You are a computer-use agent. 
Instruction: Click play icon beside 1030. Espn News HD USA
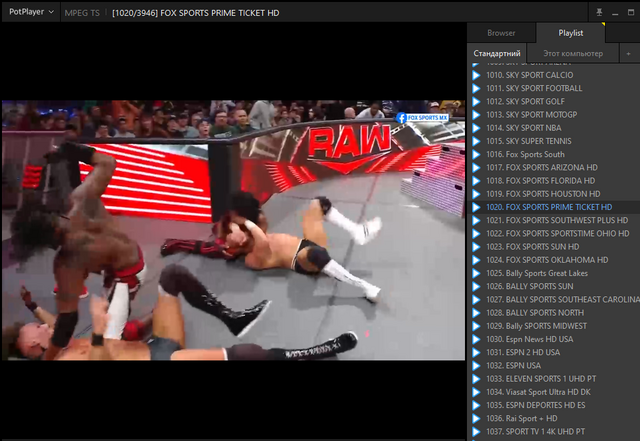476,339
